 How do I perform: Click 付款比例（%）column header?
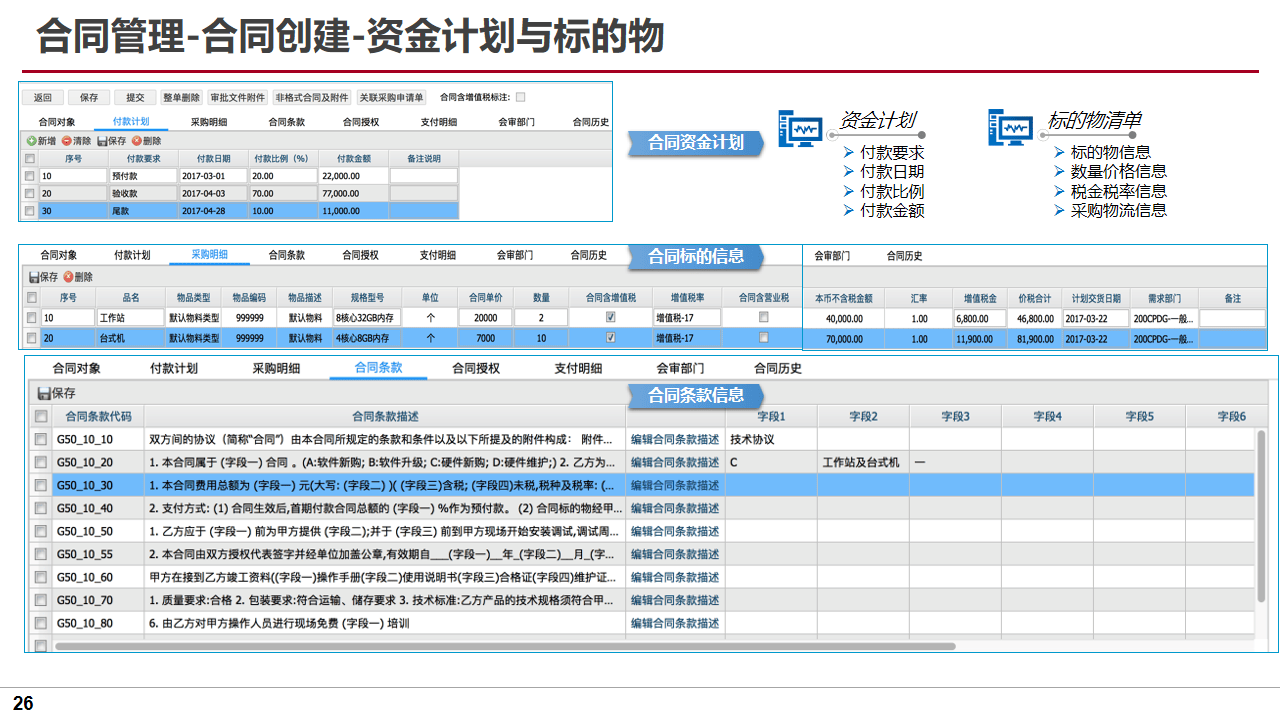284,158
